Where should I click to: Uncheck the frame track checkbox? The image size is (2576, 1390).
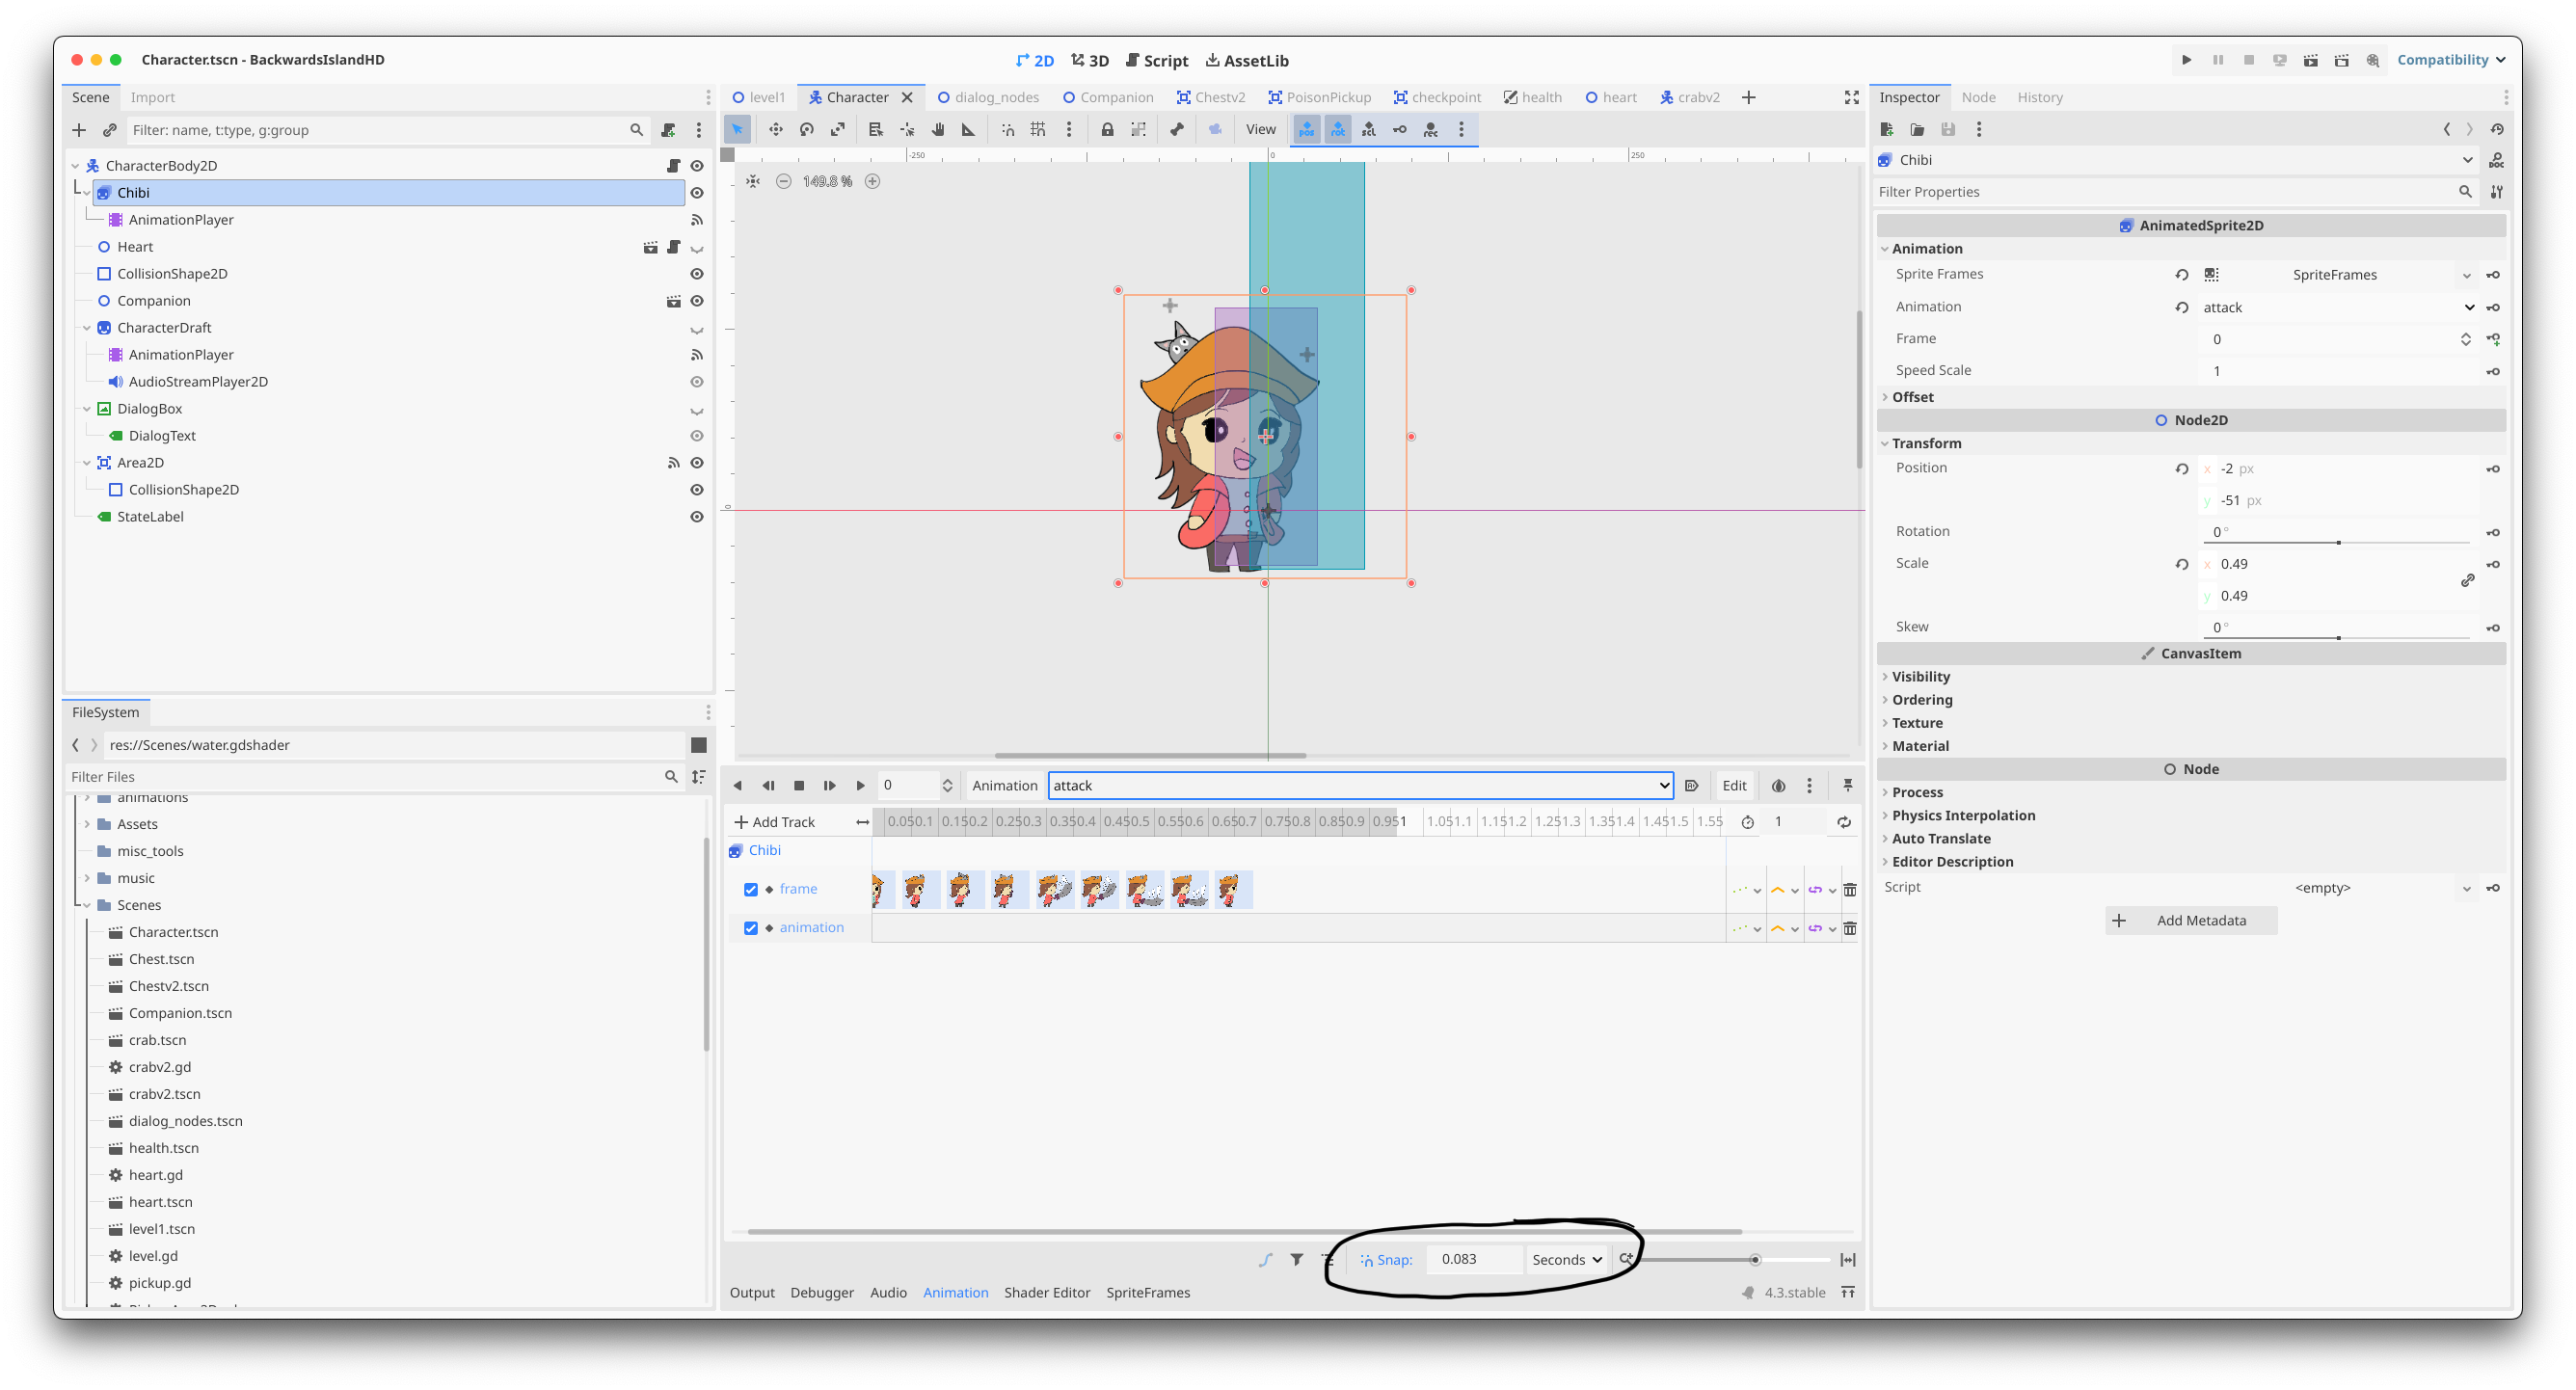coord(751,889)
